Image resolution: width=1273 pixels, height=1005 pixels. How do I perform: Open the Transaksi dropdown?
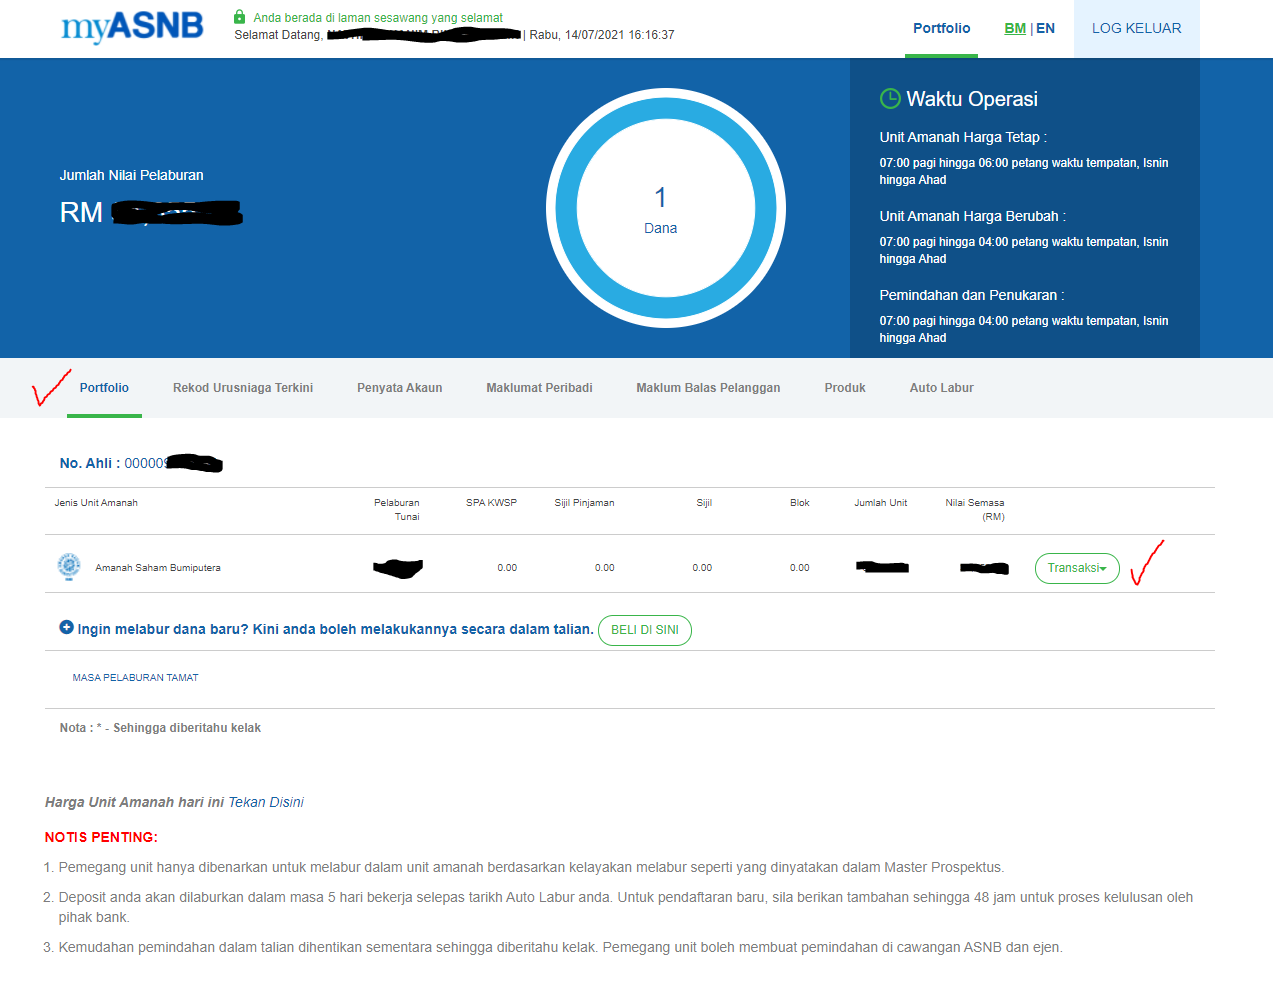click(x=1077, y=568)
